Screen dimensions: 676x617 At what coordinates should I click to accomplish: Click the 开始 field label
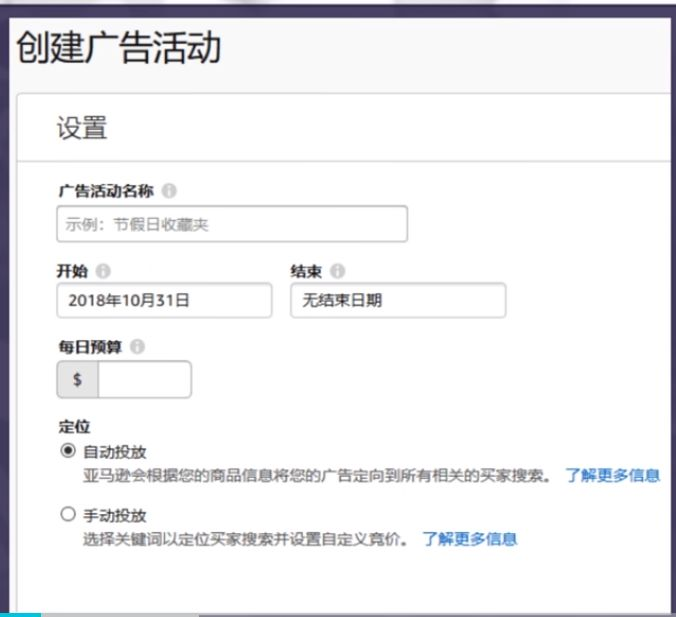point(72,271)
